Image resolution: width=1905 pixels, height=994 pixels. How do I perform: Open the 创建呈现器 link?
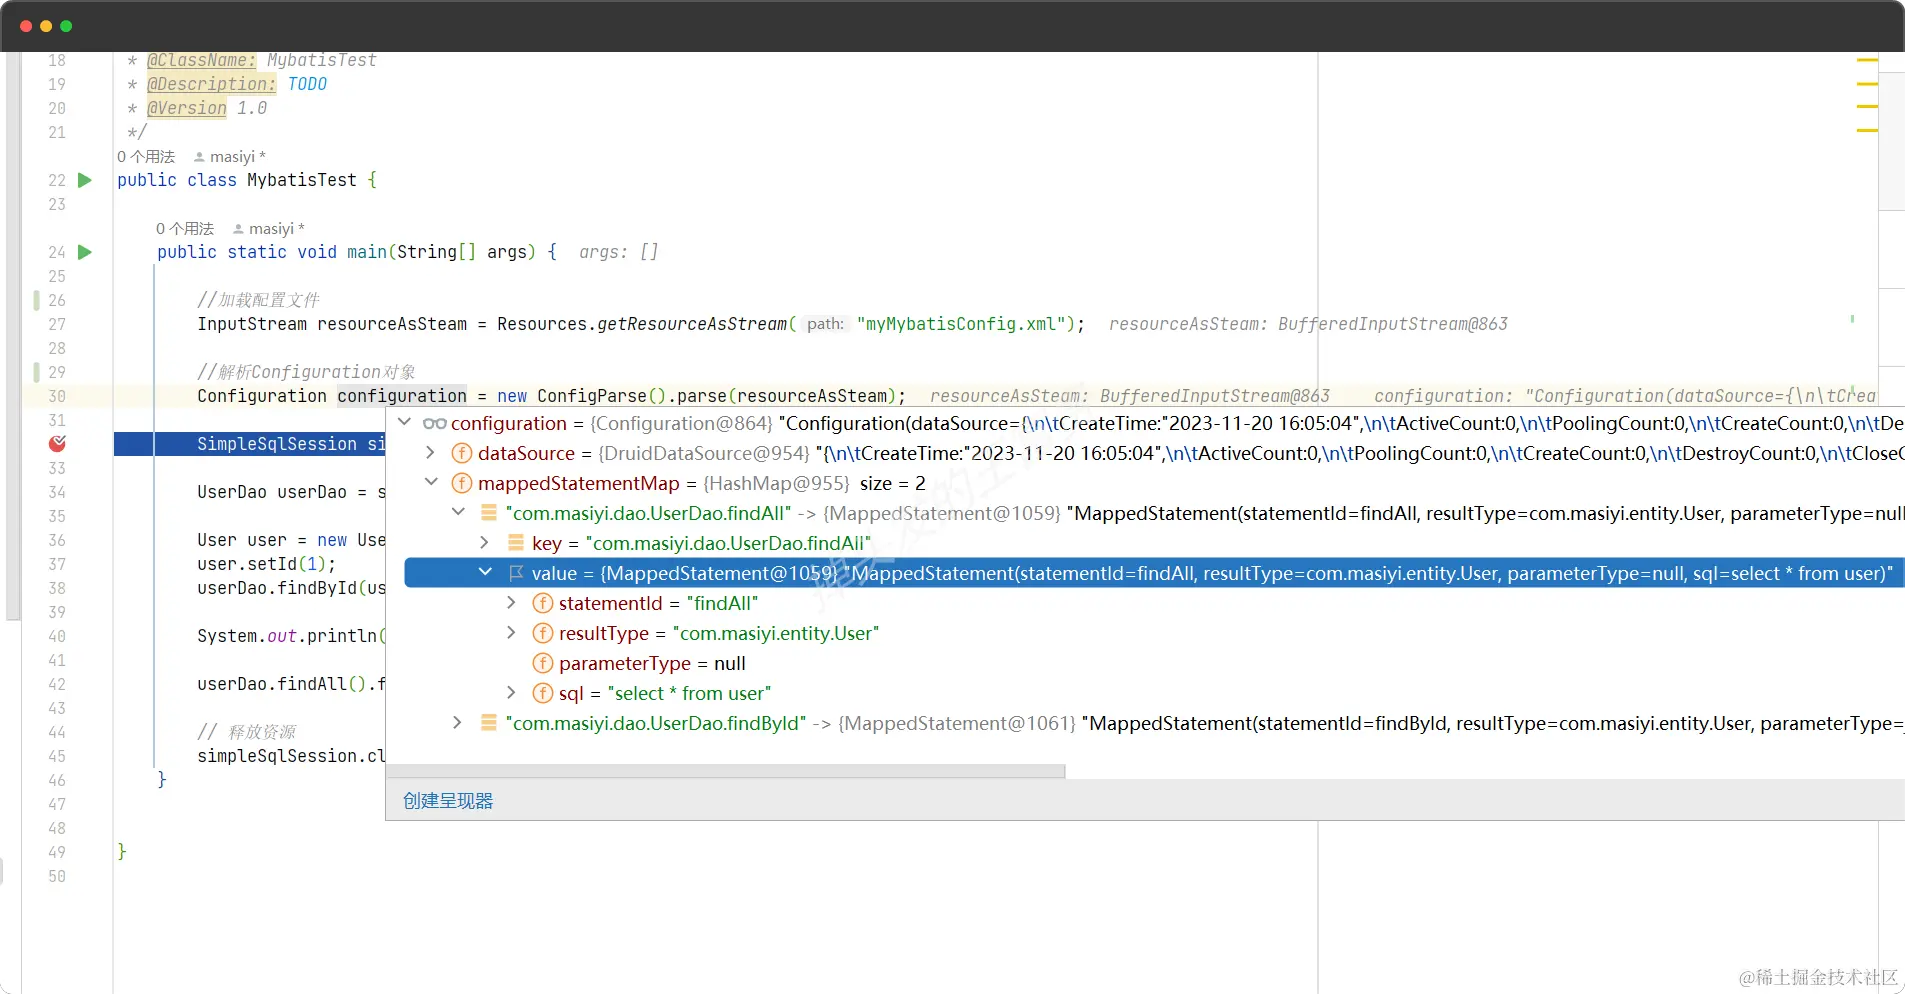[x=448, y=801]
